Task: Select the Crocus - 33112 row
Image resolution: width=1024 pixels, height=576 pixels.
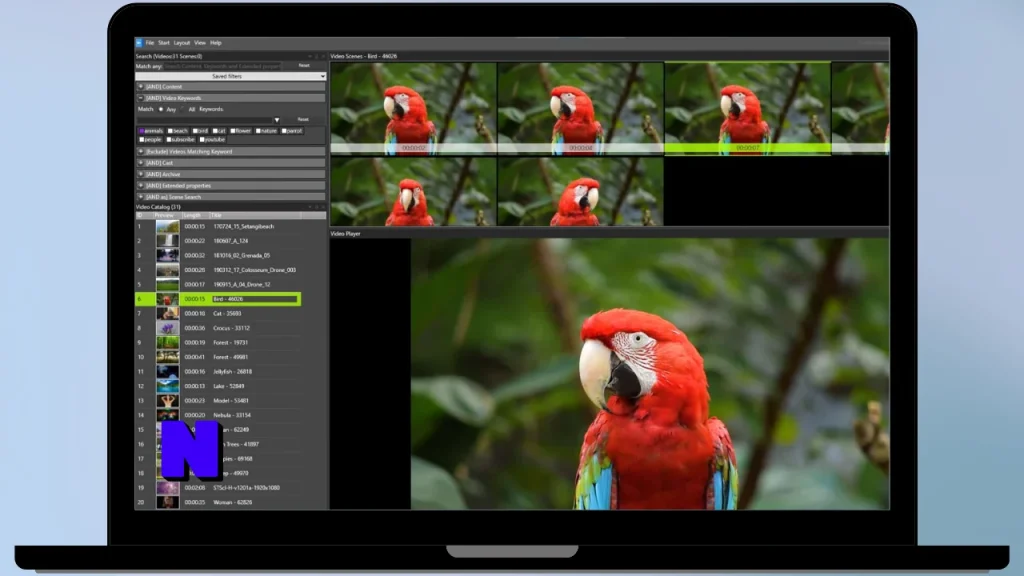Action: click(218, 328)
